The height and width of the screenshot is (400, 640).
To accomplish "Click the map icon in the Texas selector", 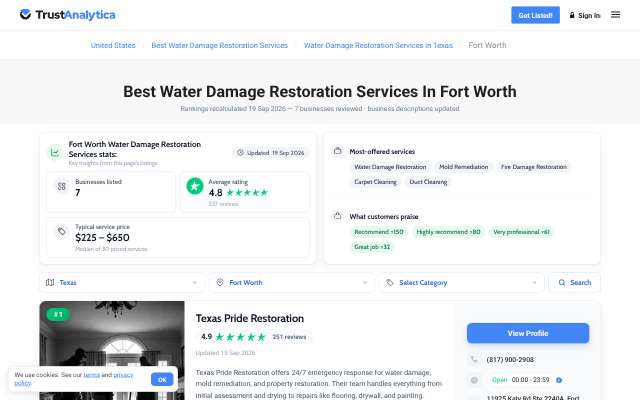I will [x=50, y=282].
